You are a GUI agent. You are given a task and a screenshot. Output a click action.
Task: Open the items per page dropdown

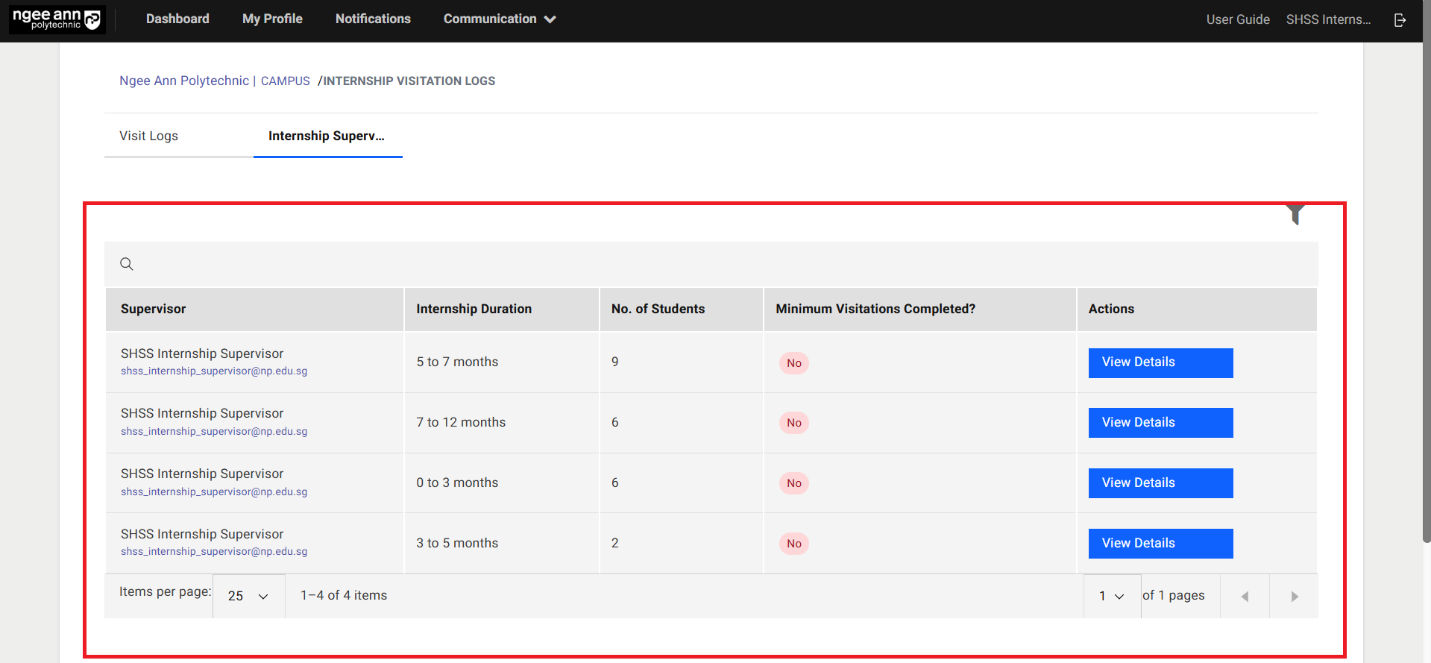coord(248,596)
